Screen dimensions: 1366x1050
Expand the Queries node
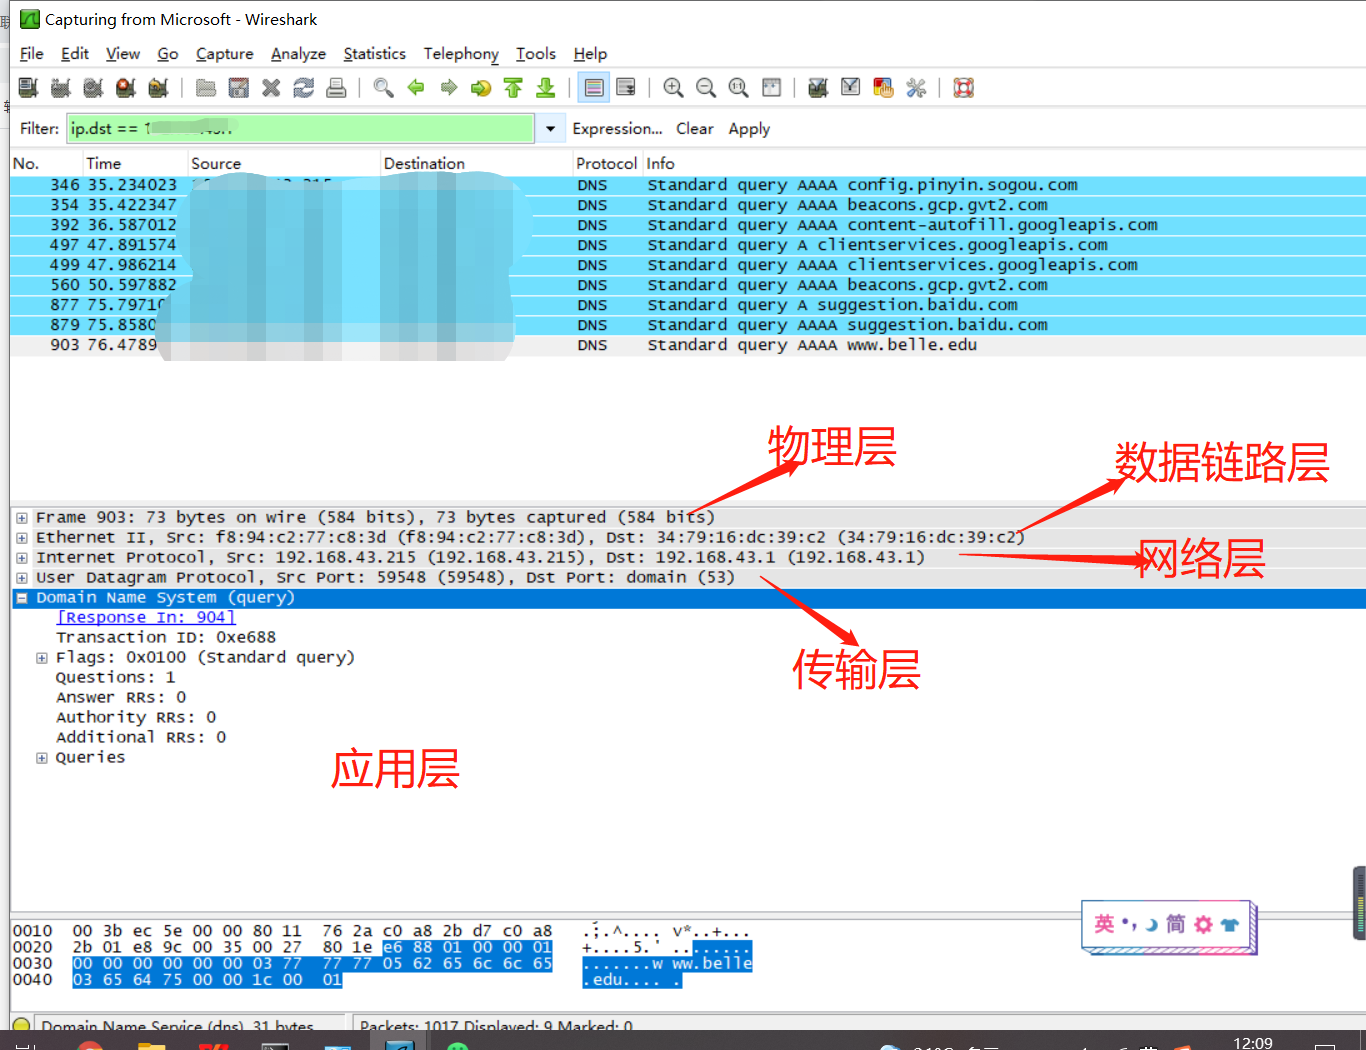42,758
